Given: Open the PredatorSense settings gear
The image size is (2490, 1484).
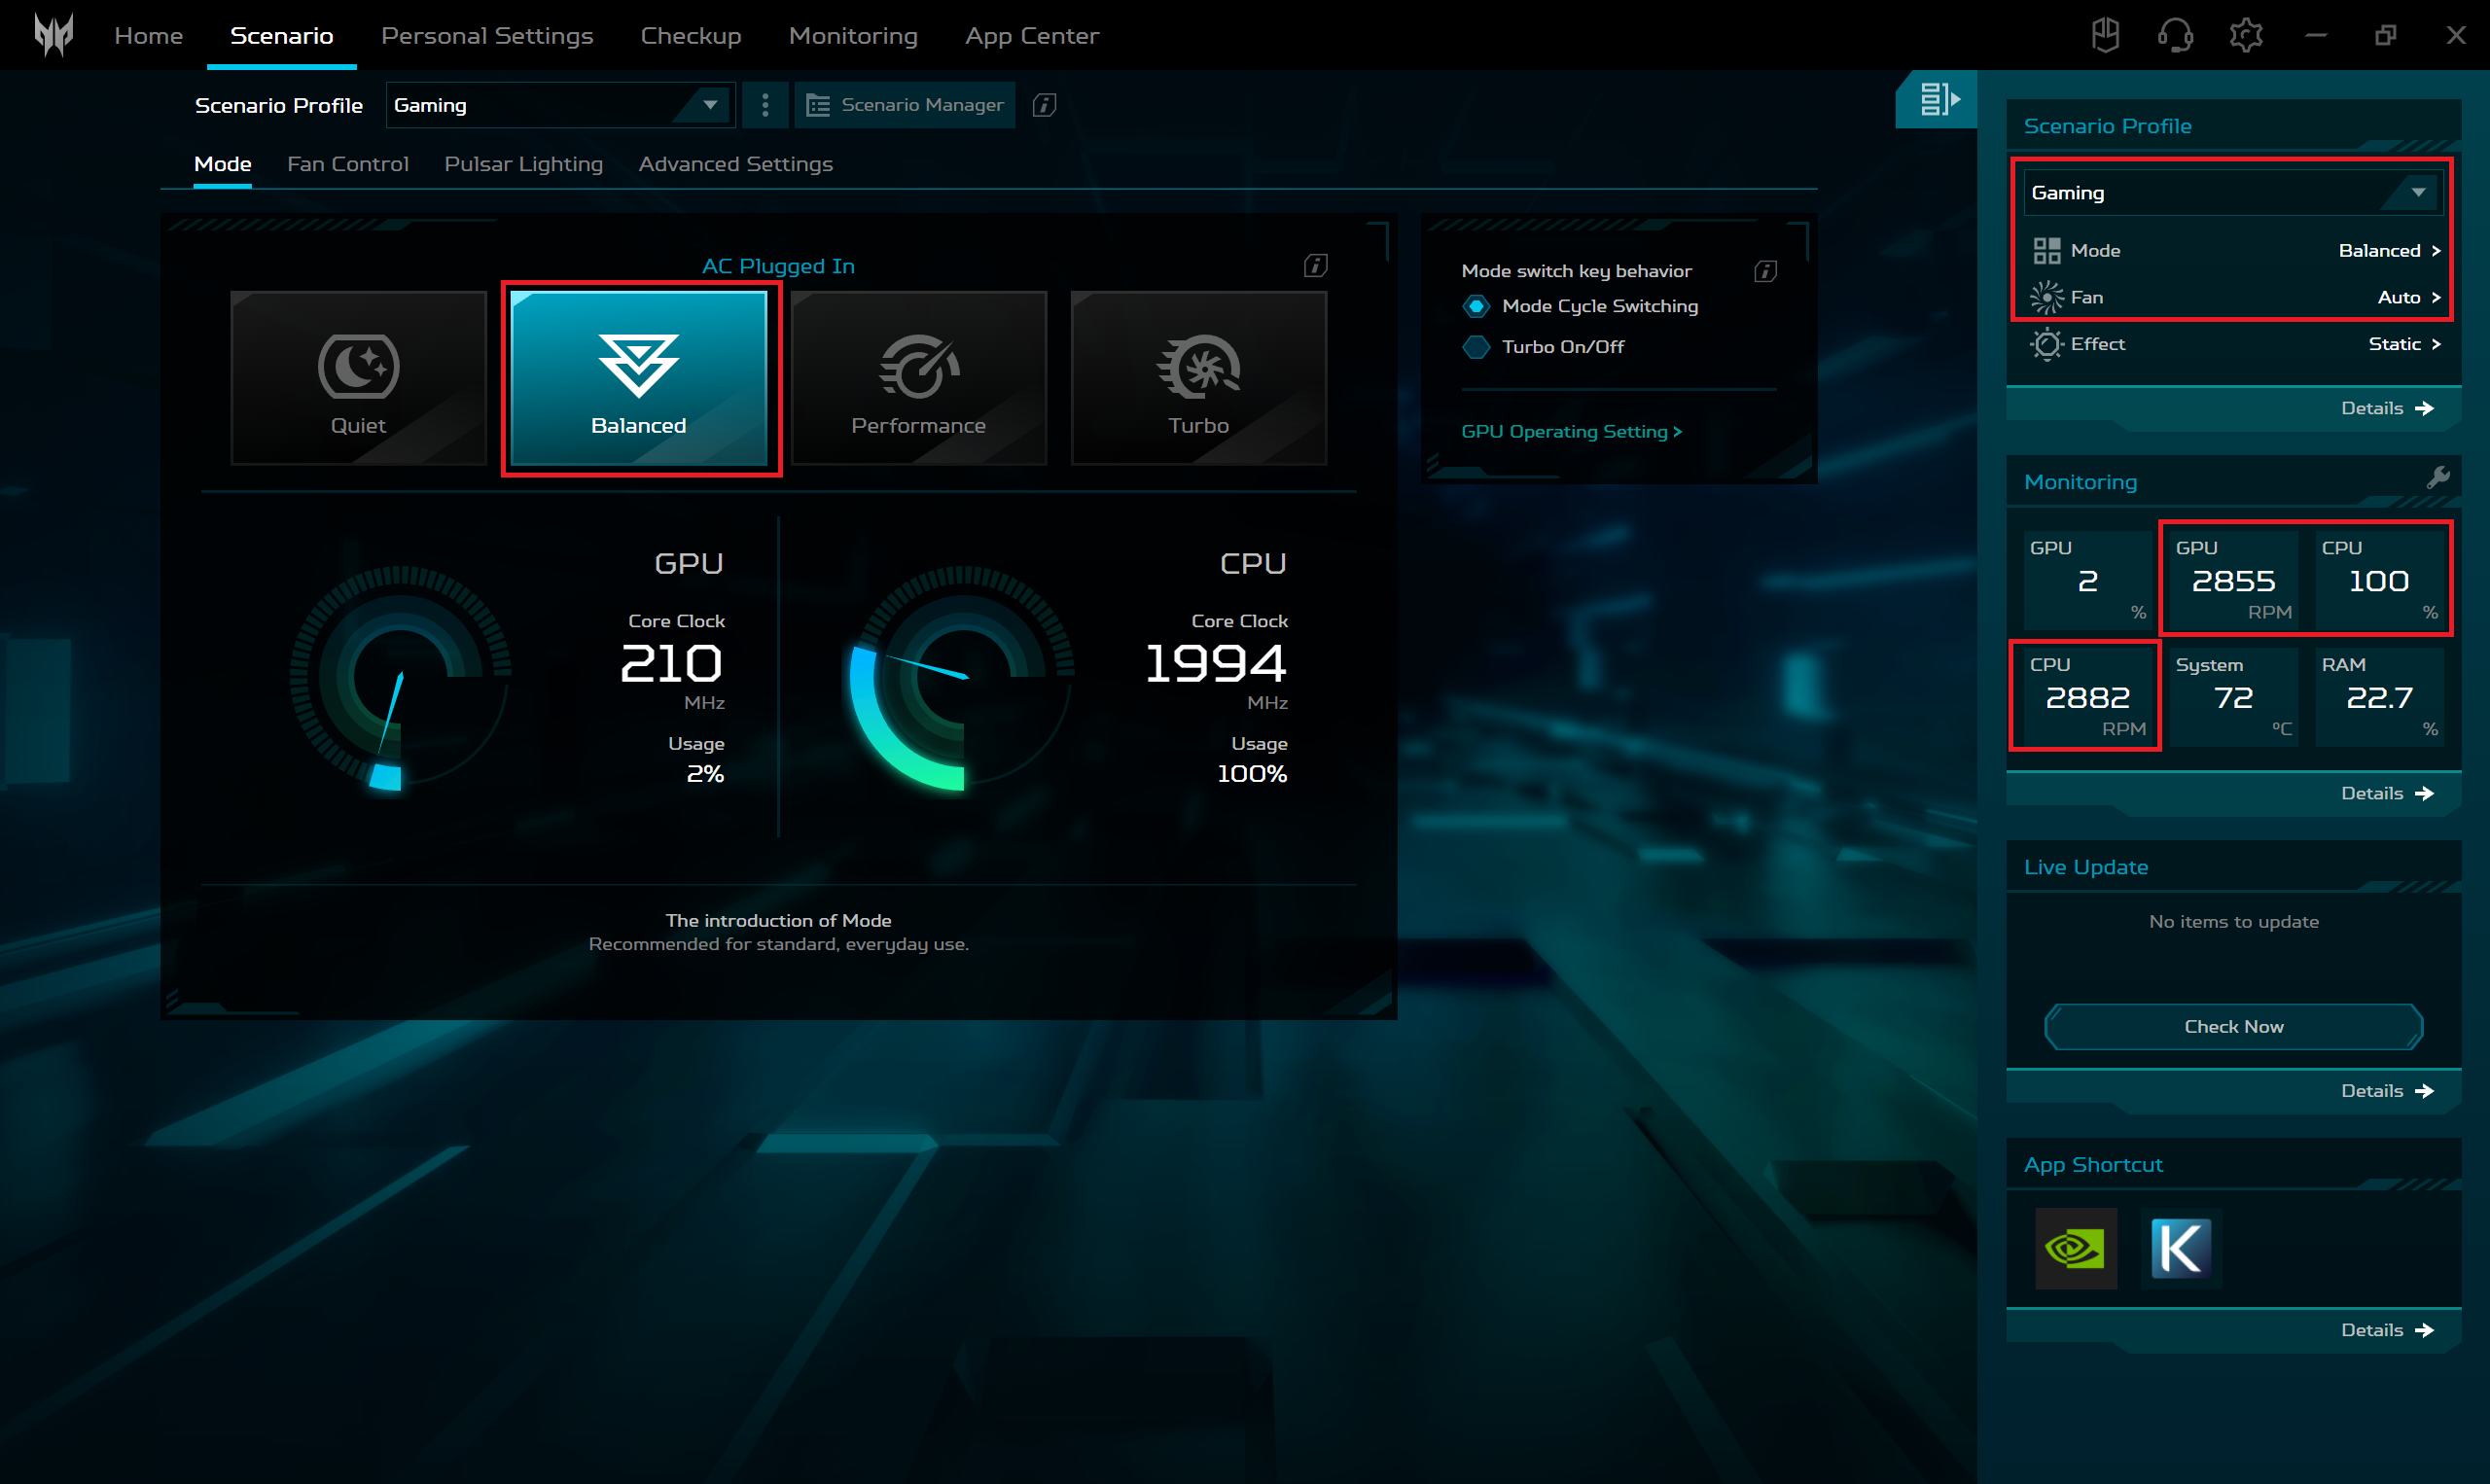Looking at the screenshot, I should 2245,35.
